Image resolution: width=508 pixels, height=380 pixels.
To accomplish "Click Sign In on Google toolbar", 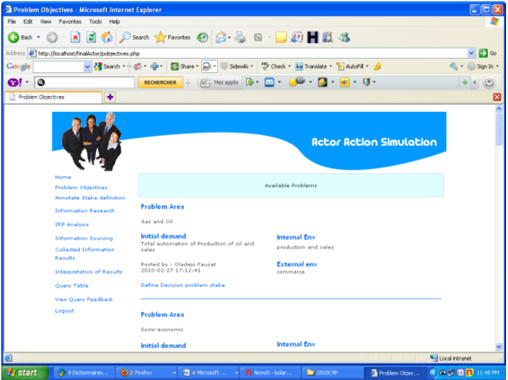I will [481, 66].
